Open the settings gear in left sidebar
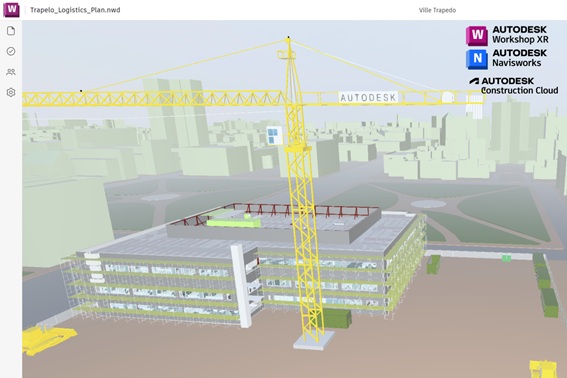The image size is (567, 378). (x=11, y=92)
